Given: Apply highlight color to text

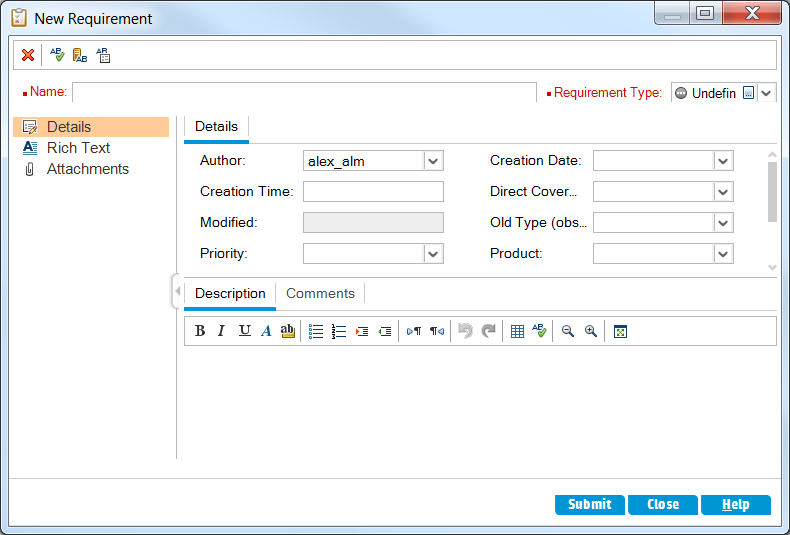Looking at the screenshot, I should coord(288,331).
